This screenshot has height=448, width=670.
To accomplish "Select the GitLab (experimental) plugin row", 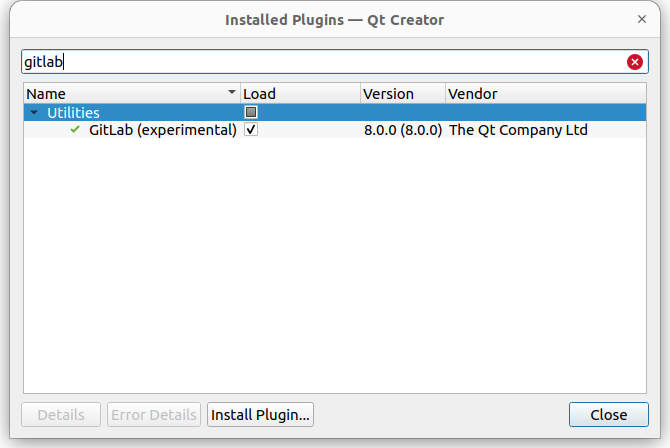I will pos(163,130).
